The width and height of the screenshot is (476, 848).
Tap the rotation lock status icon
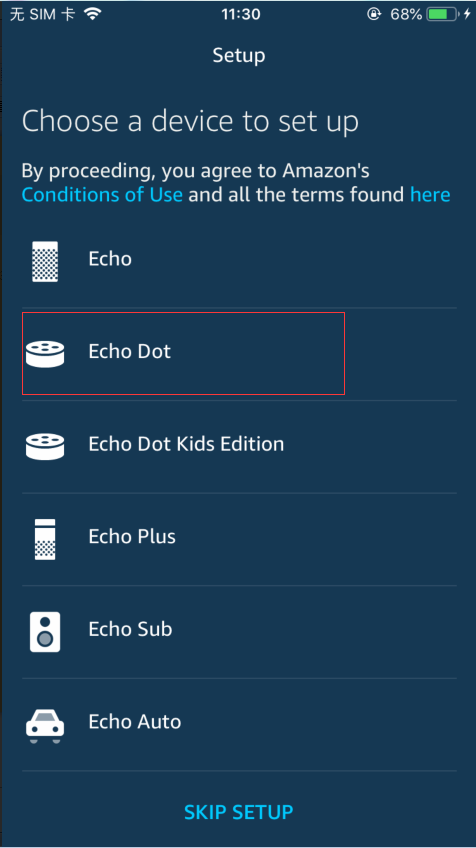374,14
